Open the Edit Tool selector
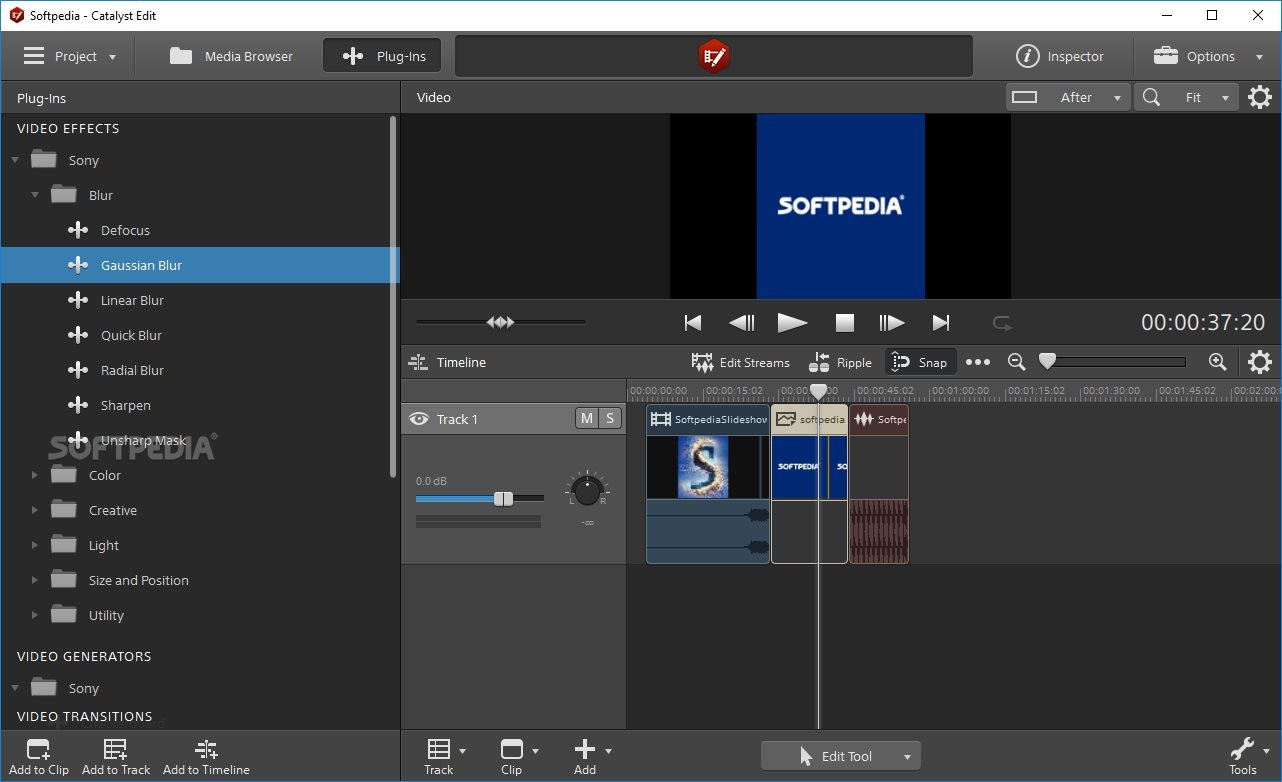 click(841, 756)
